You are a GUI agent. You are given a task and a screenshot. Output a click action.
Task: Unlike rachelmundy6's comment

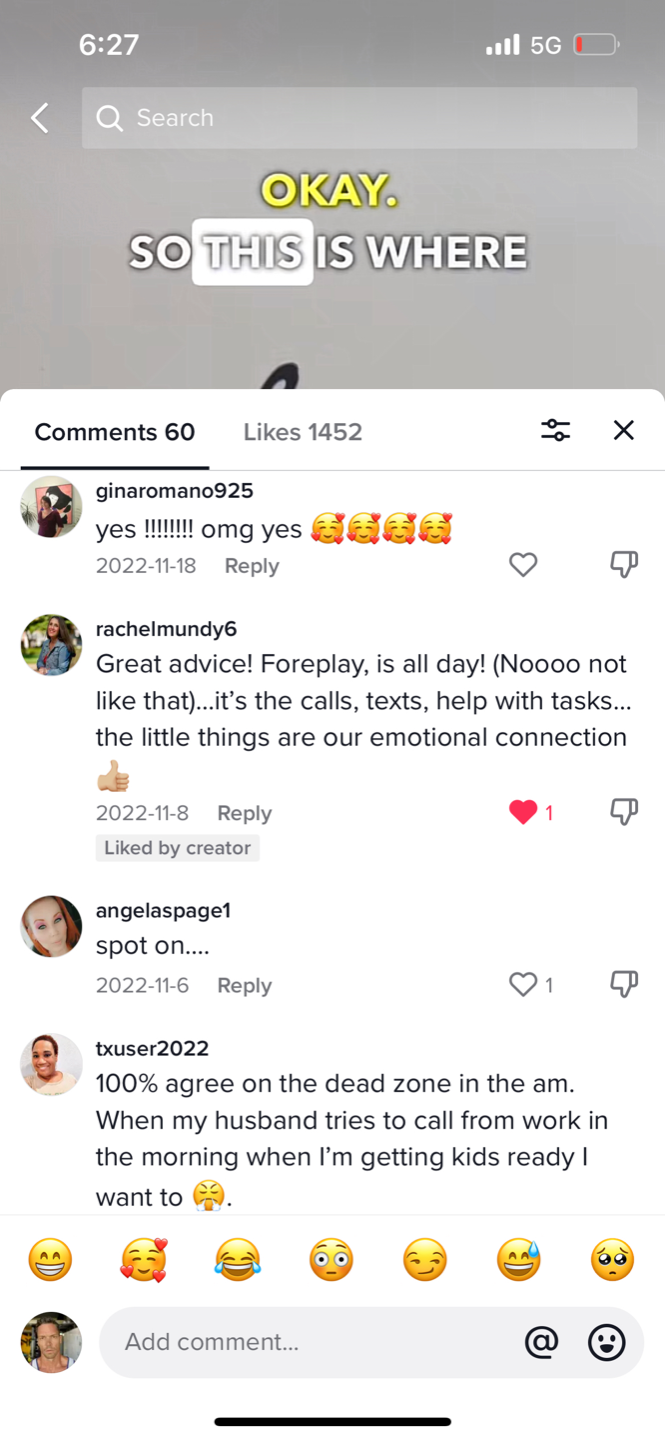[x=523, y=812]
